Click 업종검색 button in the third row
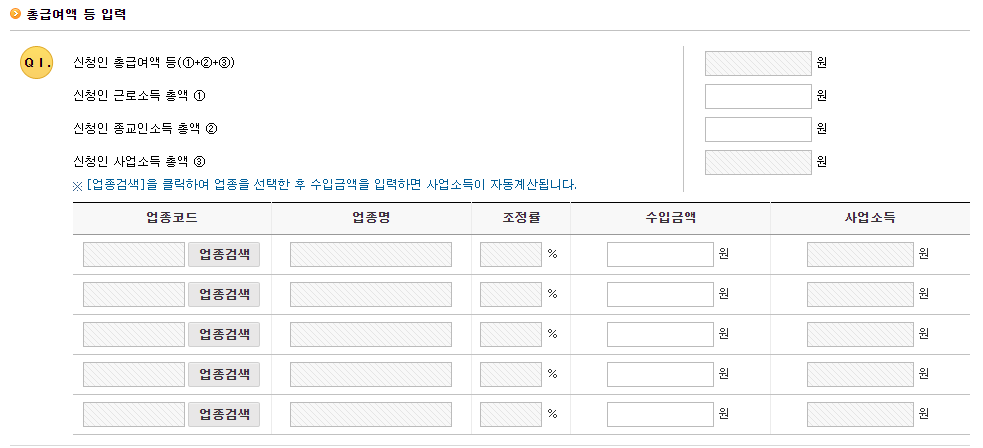 224,335
